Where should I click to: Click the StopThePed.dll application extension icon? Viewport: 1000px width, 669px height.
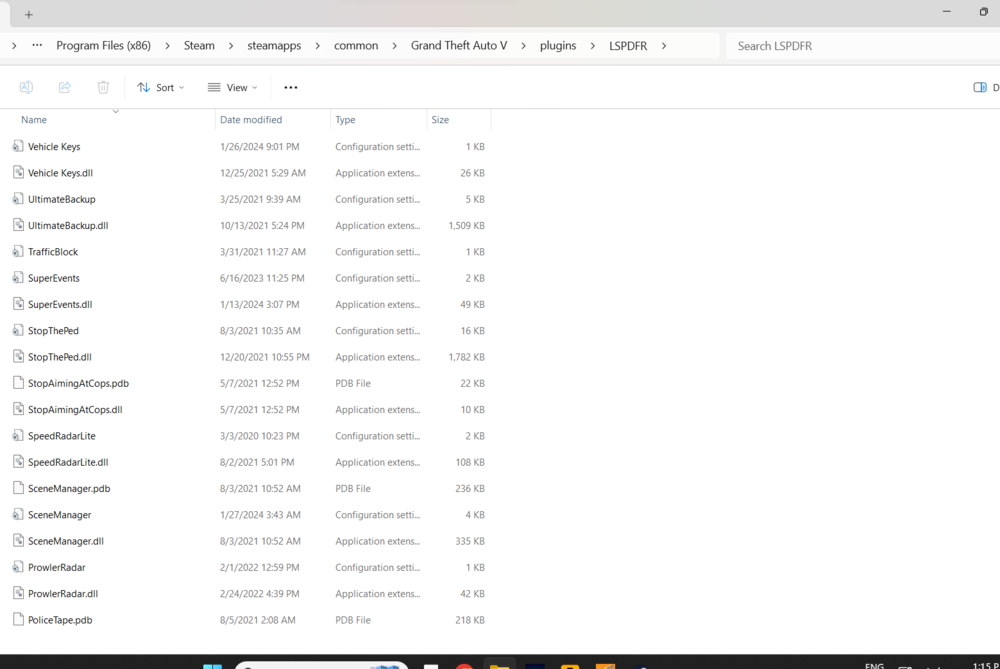18,356
